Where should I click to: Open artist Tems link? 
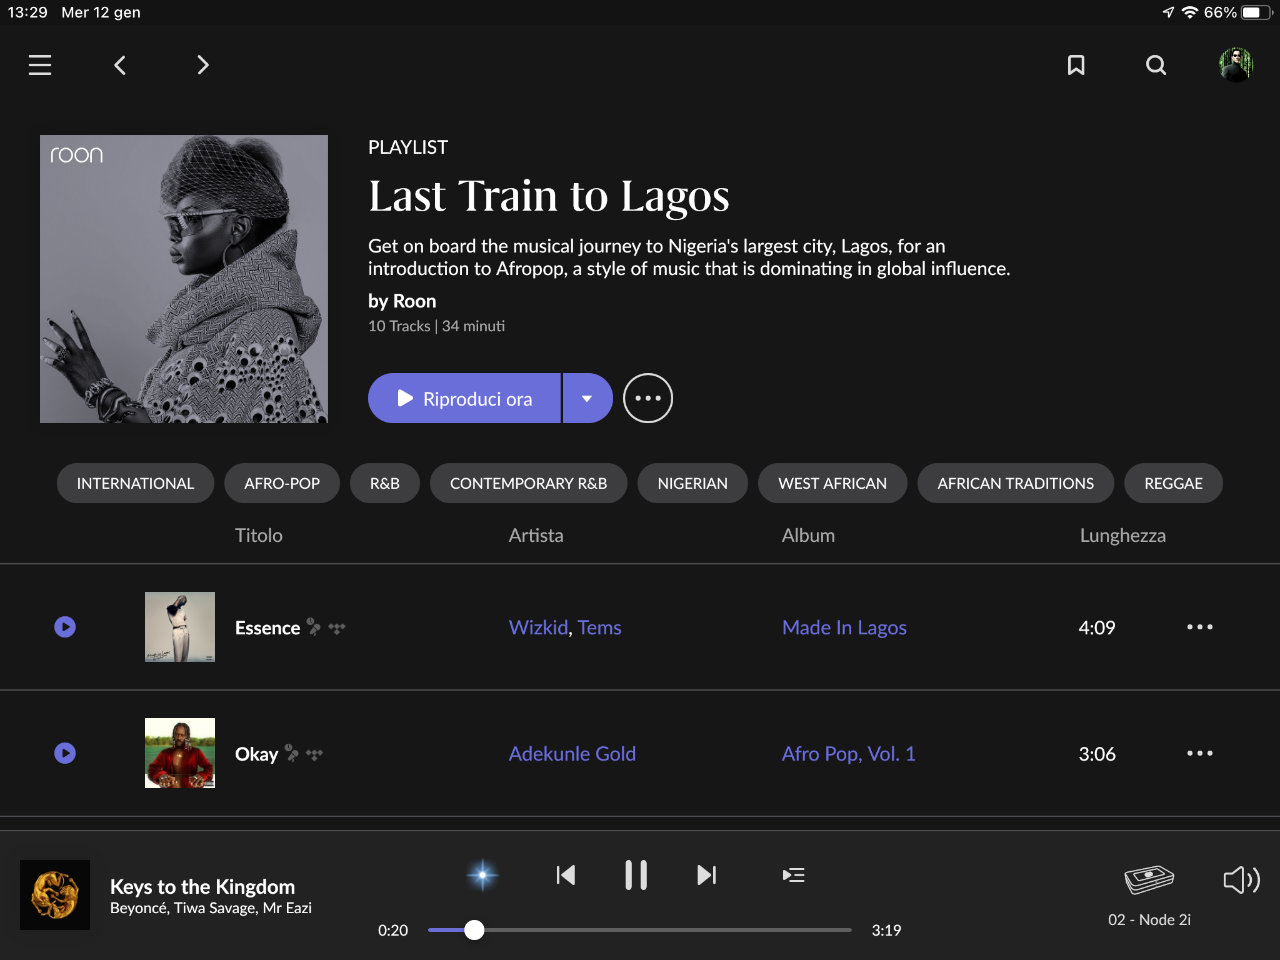[599, 627]
